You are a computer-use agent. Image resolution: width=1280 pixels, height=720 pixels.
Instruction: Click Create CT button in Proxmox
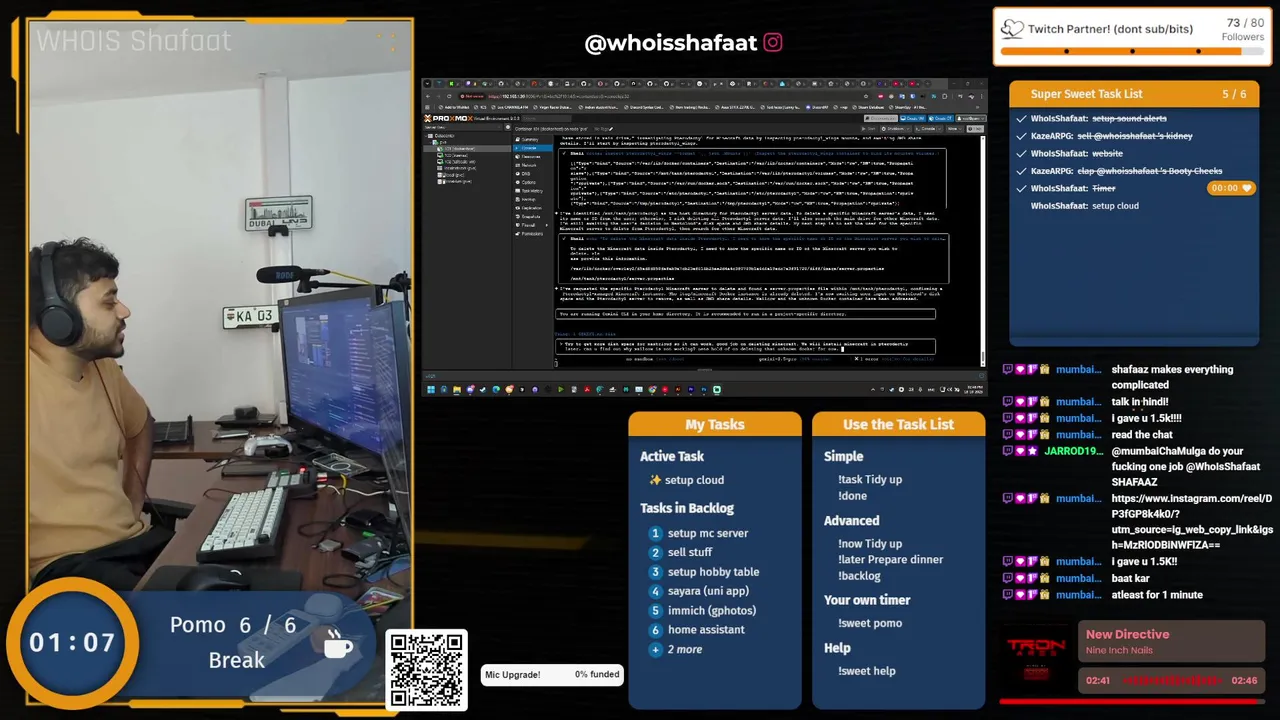[941, 118]
